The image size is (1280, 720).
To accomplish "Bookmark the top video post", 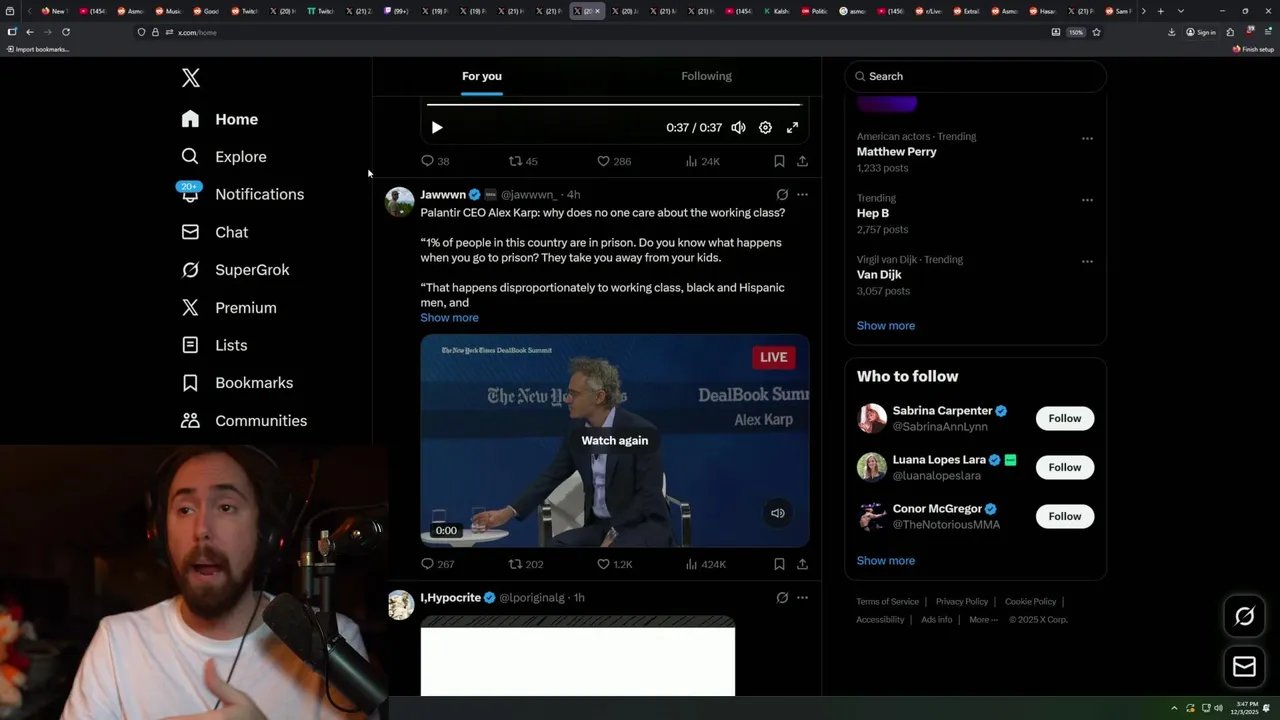I will coord(779,161).
